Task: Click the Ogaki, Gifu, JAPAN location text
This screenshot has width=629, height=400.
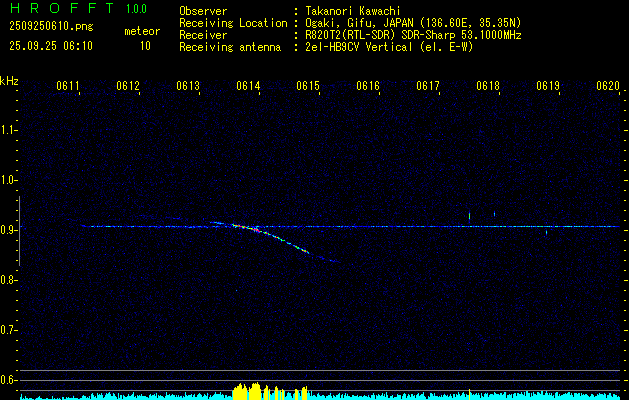Action: (413, 23)
